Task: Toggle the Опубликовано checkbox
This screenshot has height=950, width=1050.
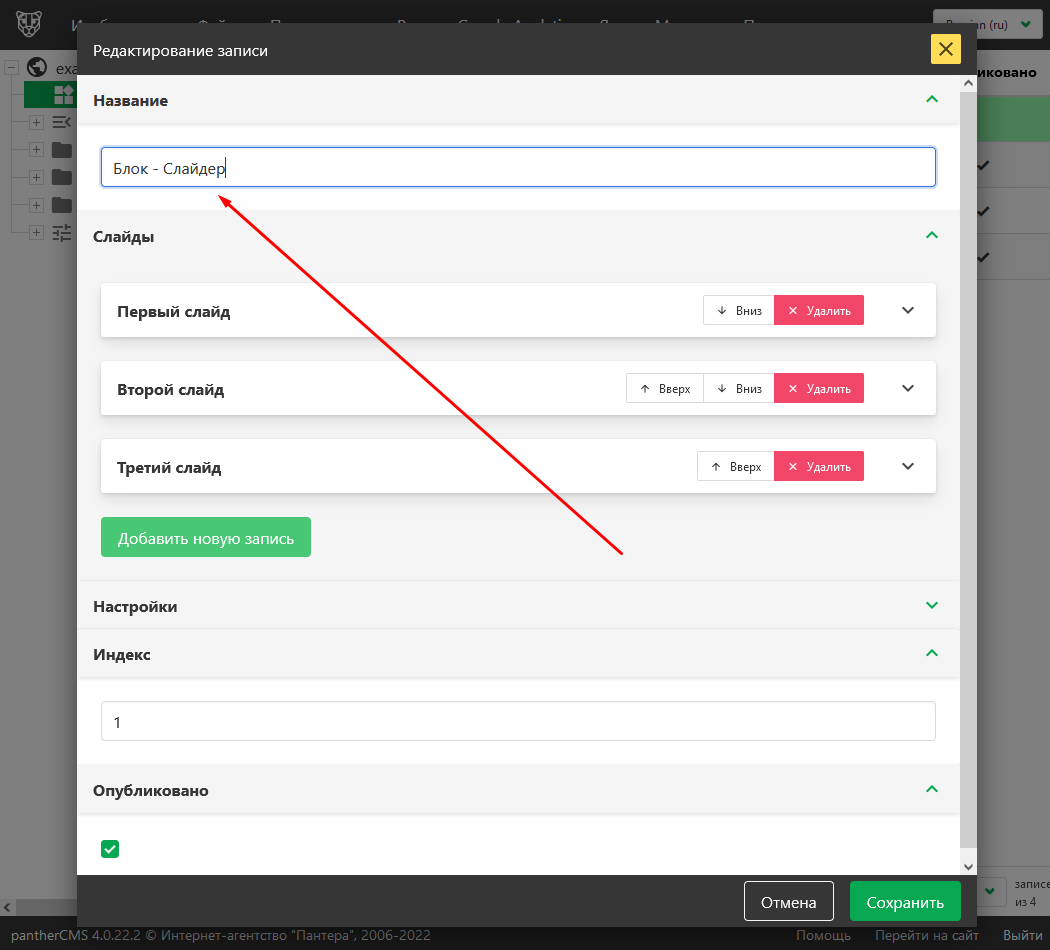Action: [x=110, y=849]
